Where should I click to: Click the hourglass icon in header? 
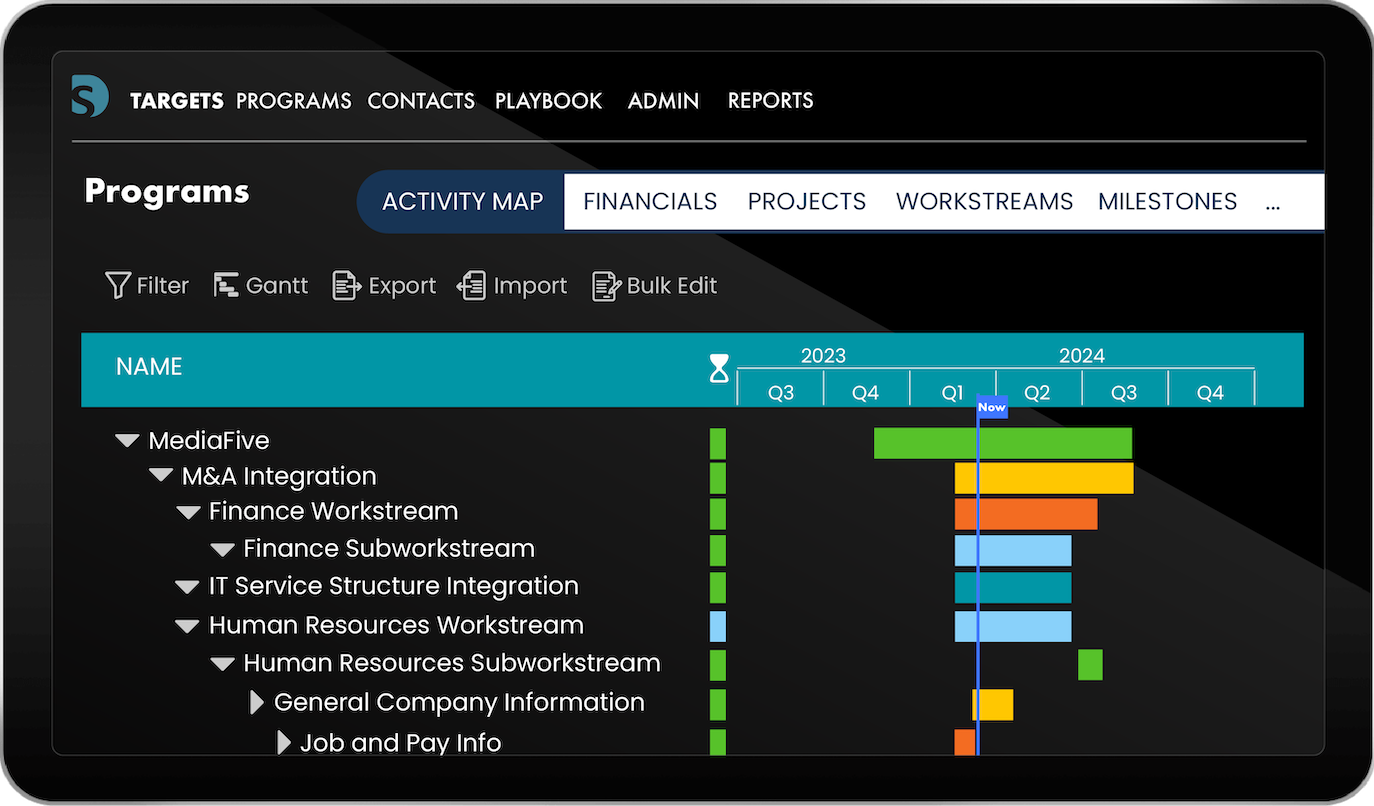[719, 368]
